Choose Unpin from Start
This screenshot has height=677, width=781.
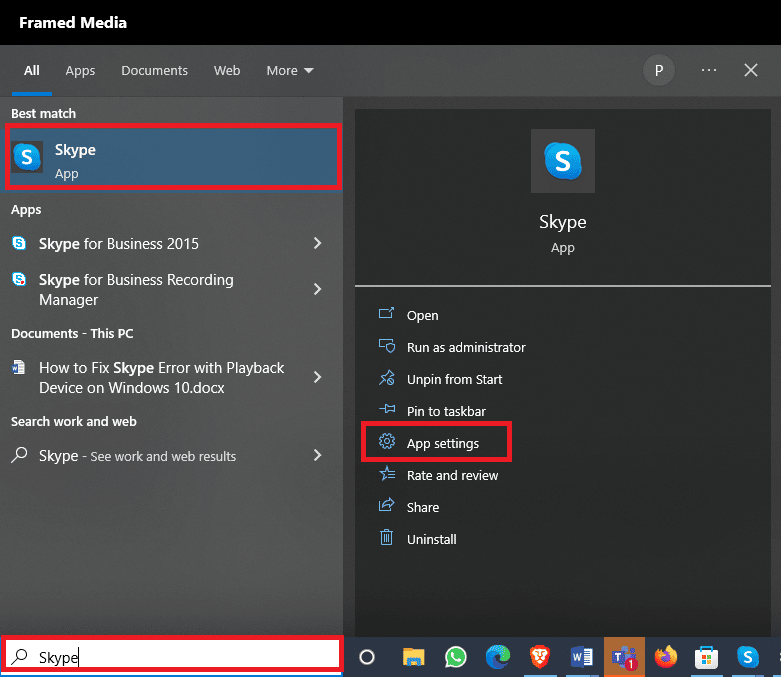(454, 380)
